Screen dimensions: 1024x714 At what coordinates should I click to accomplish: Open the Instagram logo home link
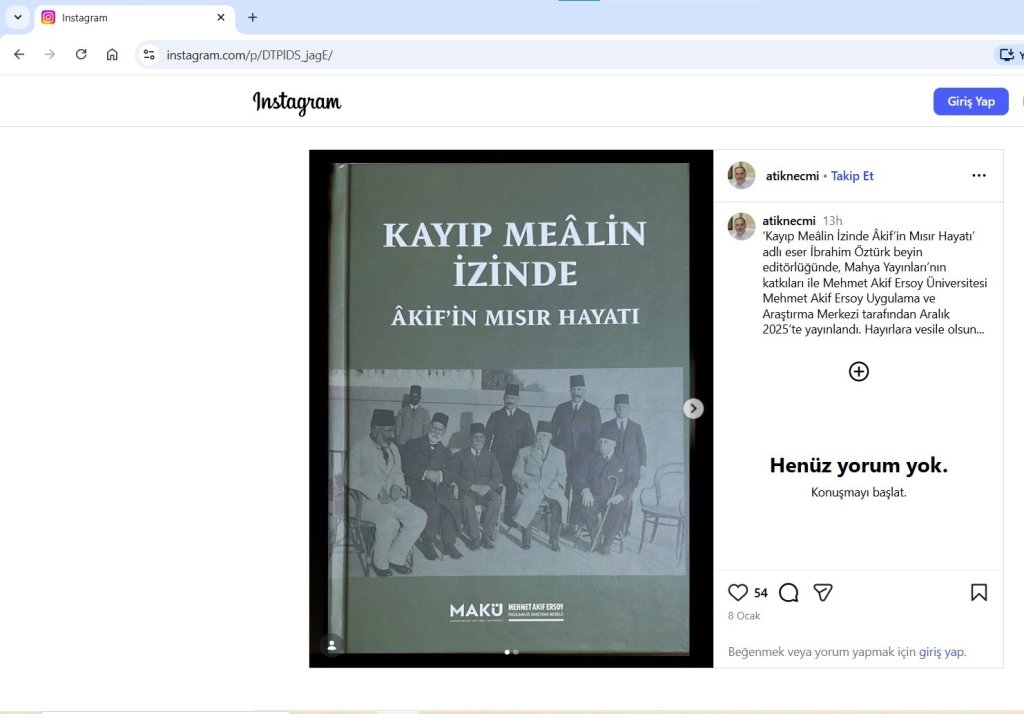point(296,102)
